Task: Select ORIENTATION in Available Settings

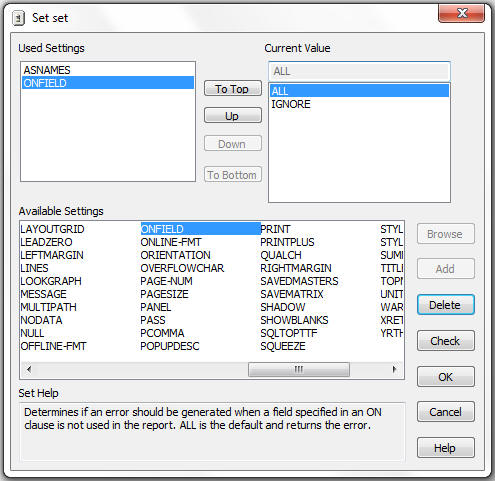Action: point(176,255)
